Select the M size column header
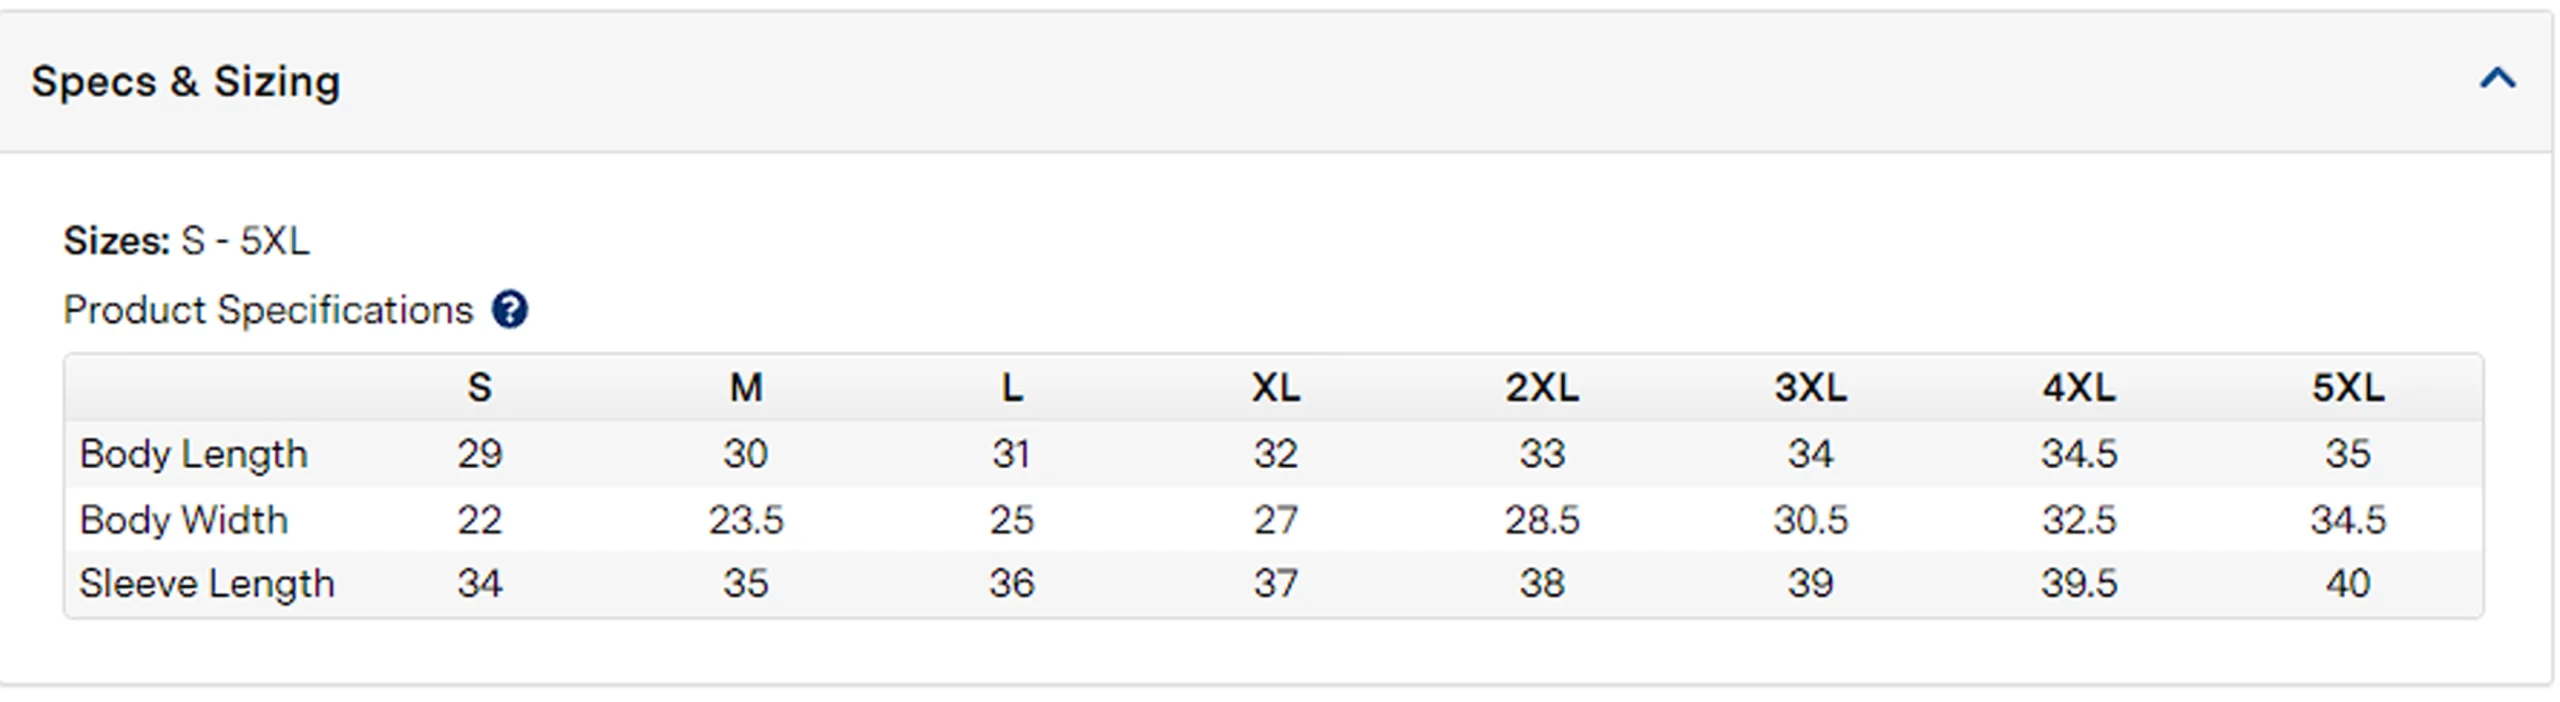The width and height of the screenshot is (2560, 702). 746,387
